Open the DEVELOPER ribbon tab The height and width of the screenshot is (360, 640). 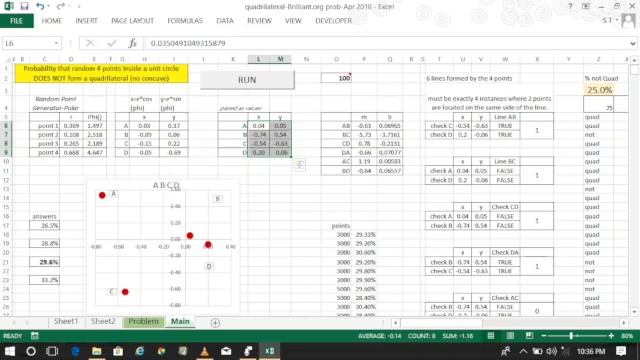(333, 21)
